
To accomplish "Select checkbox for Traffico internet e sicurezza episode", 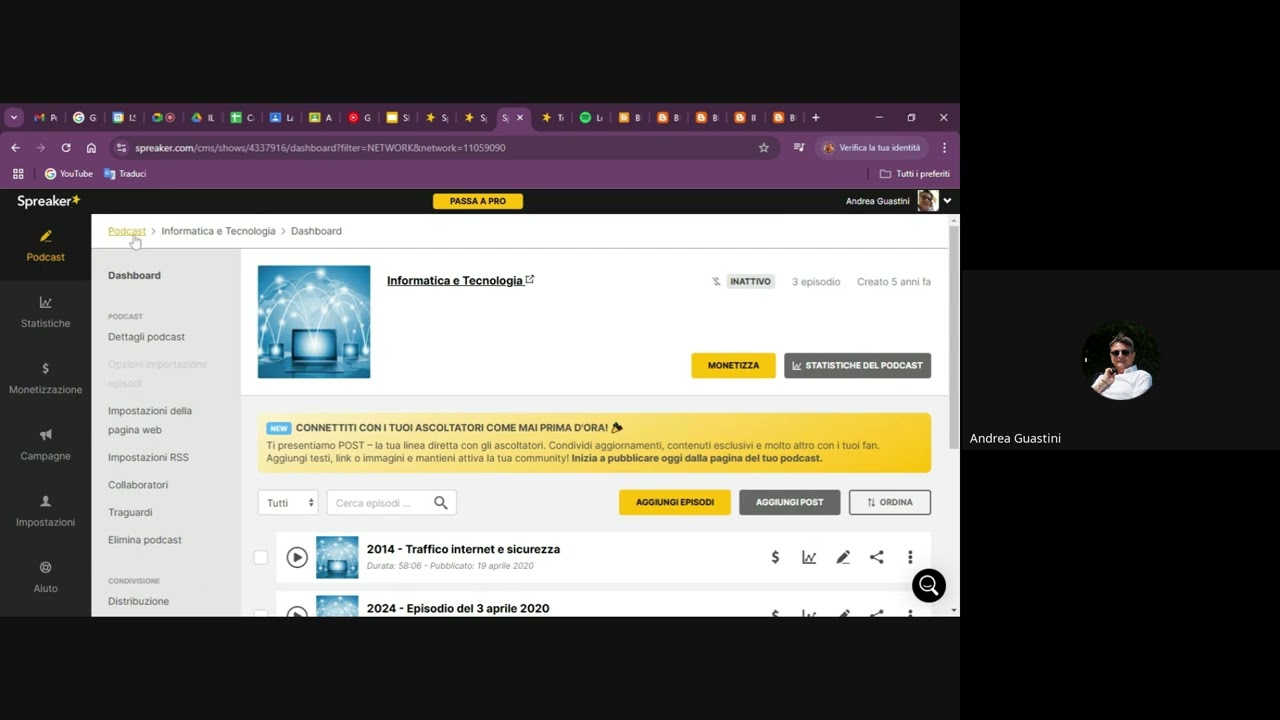I will [x=261, y=557].
